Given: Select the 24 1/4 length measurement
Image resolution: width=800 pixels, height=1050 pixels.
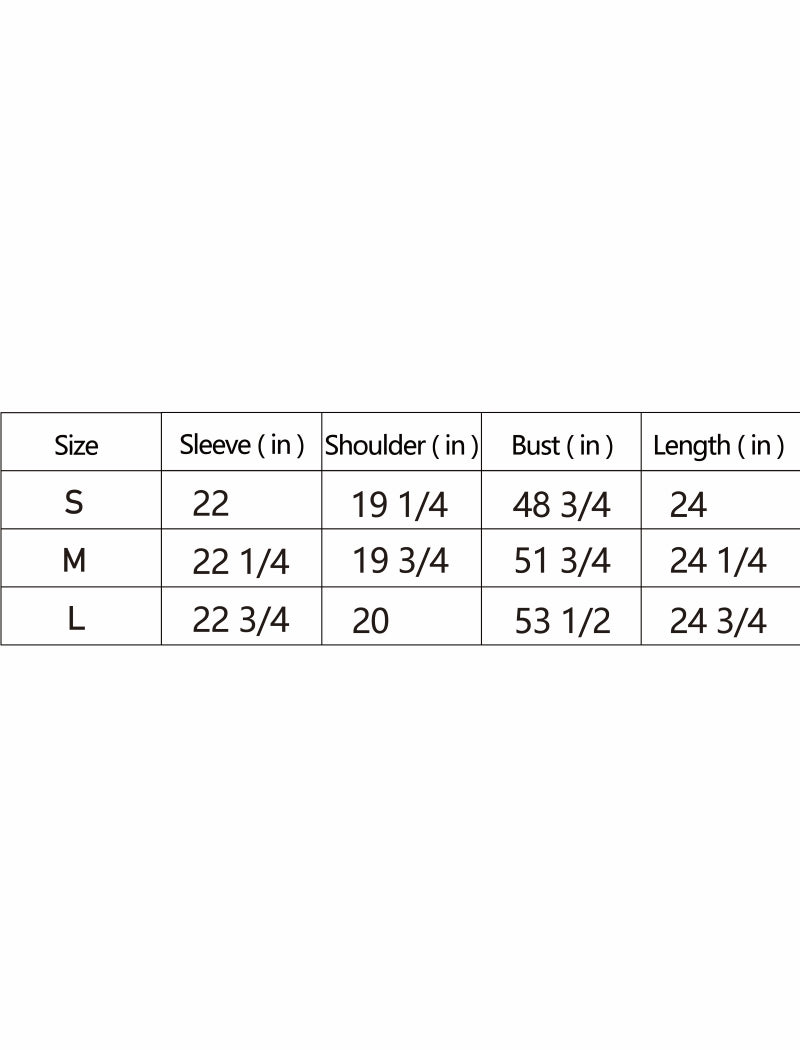Looking at the screenshot, I should pyautogui.click(x=718, y=562).
